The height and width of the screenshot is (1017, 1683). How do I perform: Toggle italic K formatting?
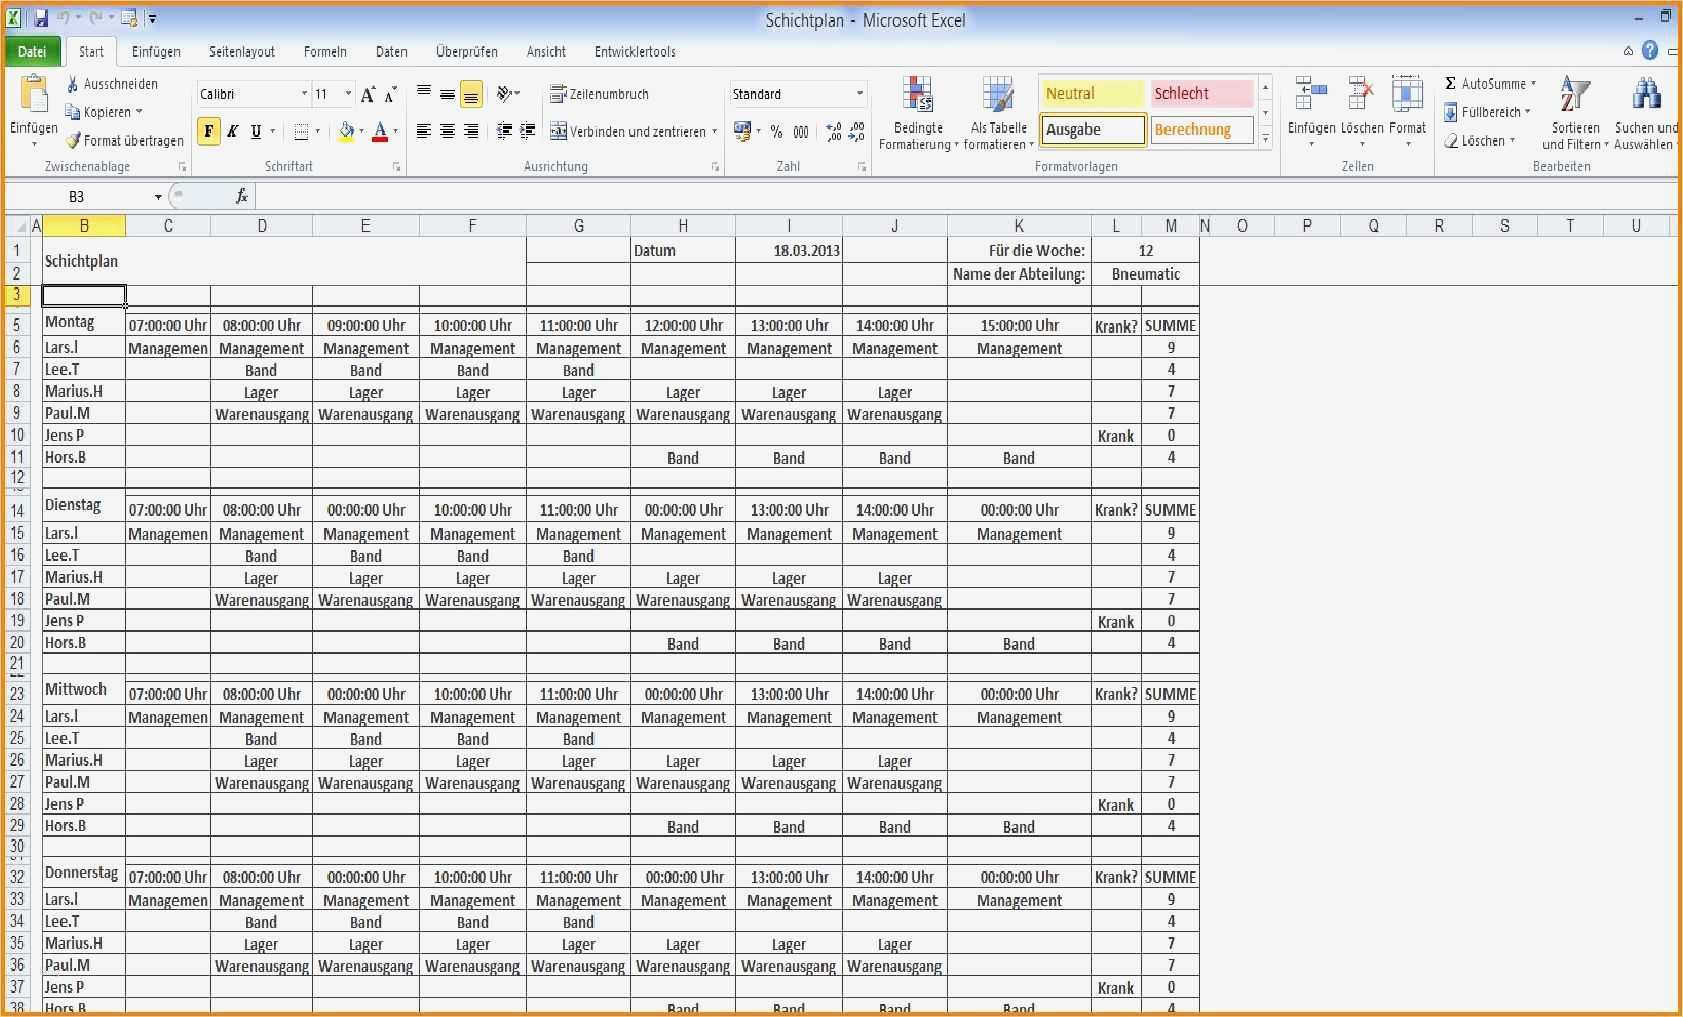(x=232, y=131)
